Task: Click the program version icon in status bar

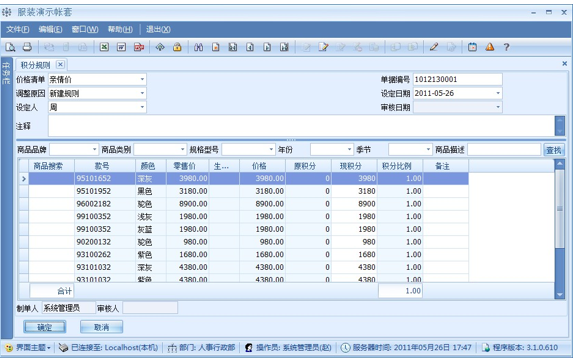Action: (x=486, y=347)
